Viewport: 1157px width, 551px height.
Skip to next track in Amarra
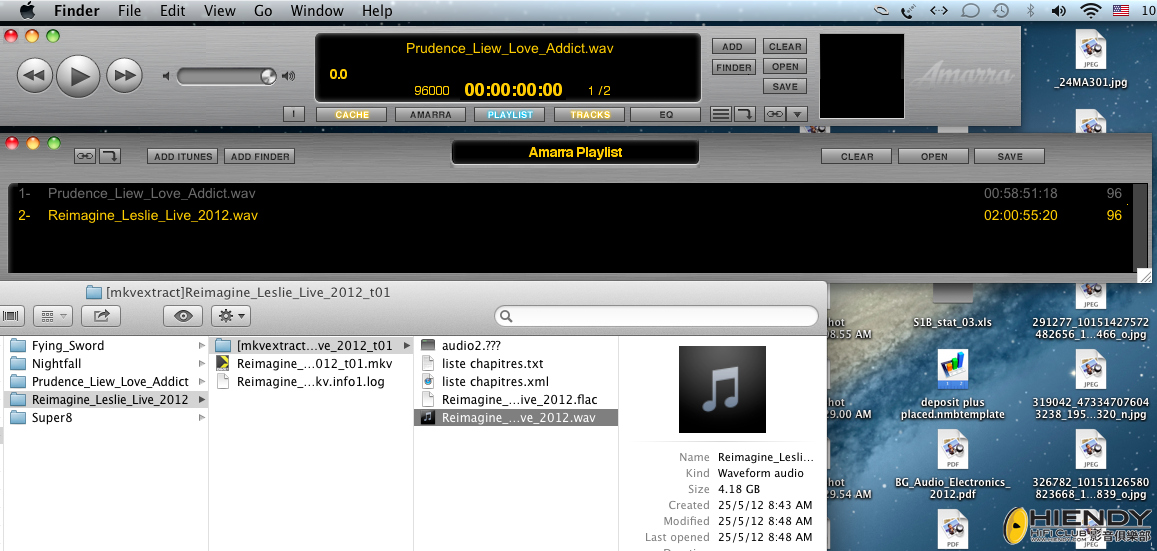point(124,75)
